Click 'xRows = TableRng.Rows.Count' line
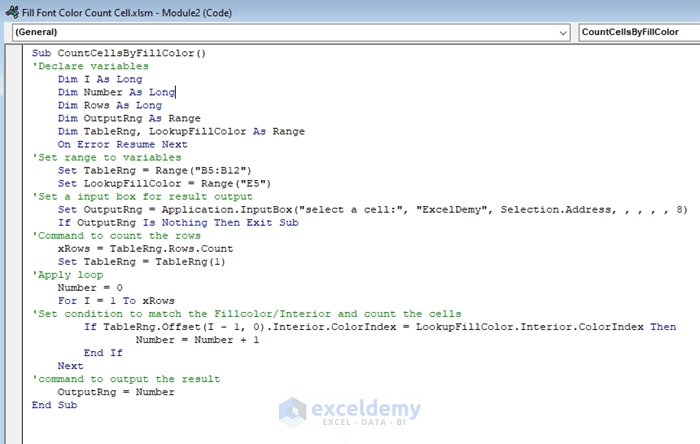This screenshot has width=700, height=444. pos(146,249)
